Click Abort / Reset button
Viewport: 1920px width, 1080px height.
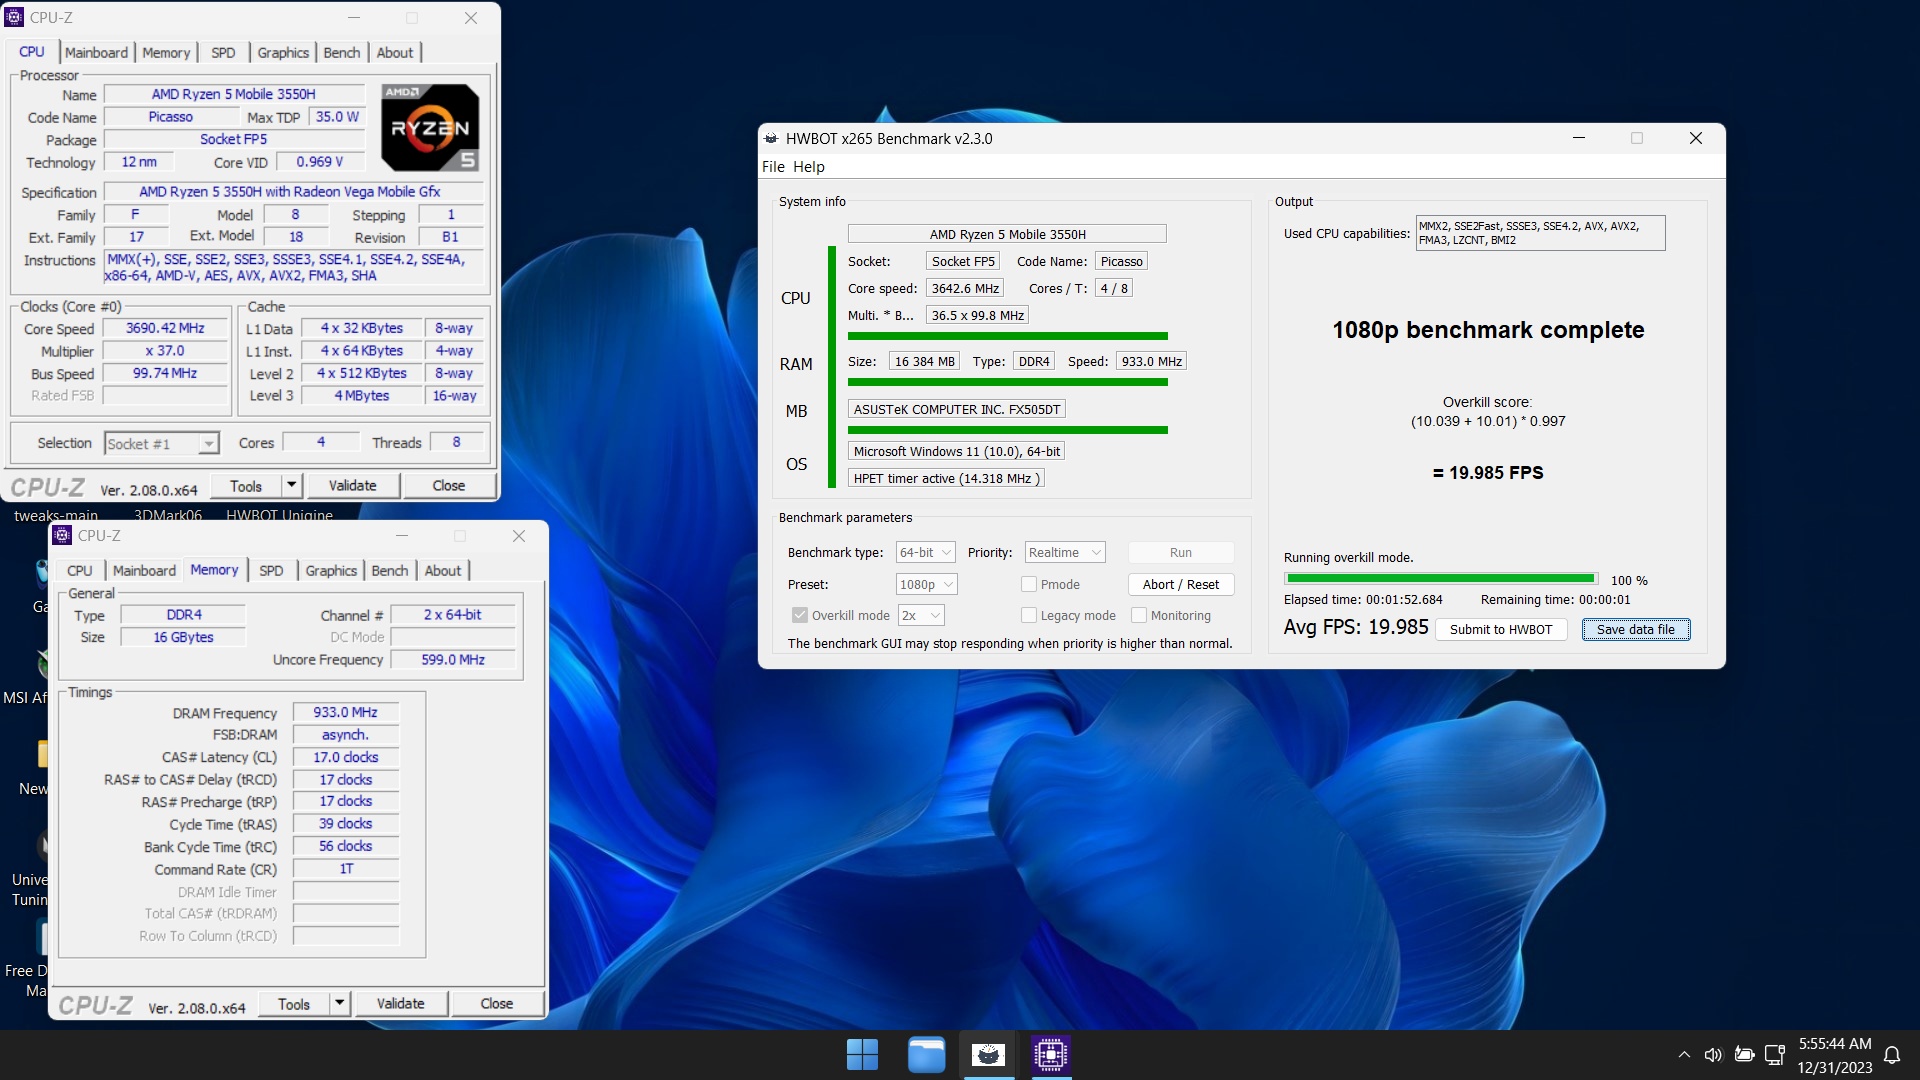tap(1181, 584)
